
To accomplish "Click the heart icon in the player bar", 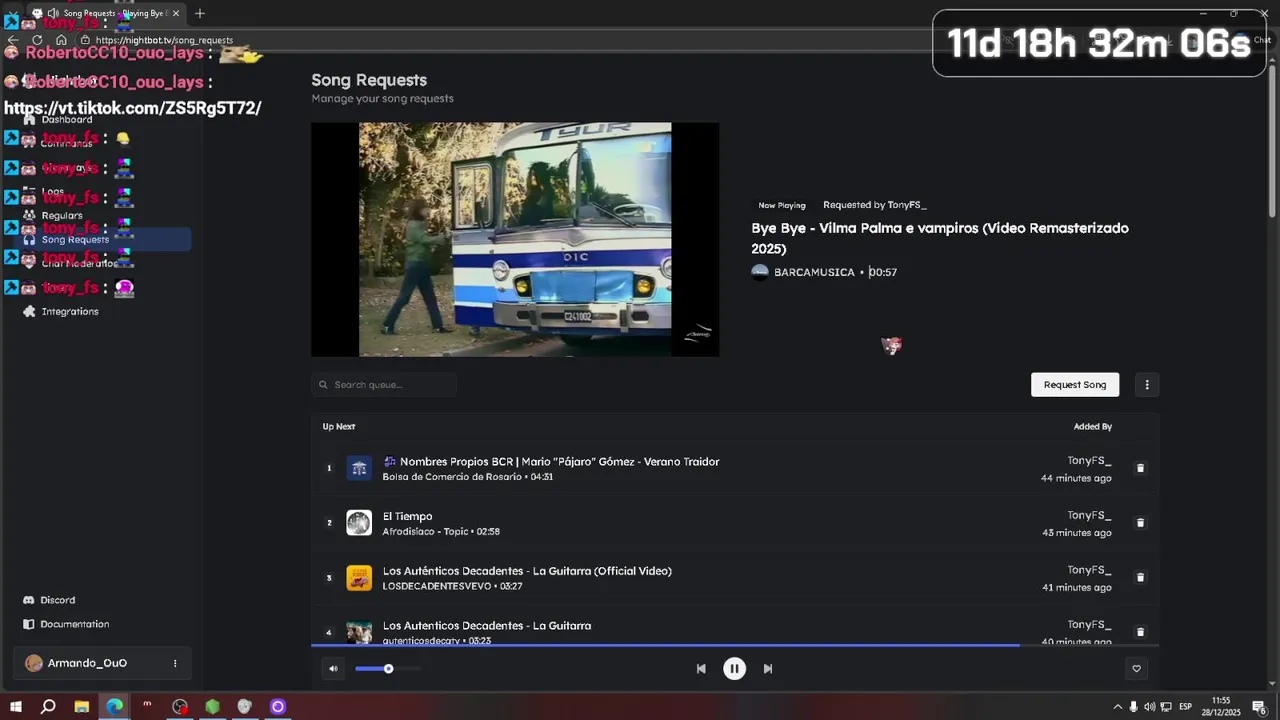I will 1136,669.
